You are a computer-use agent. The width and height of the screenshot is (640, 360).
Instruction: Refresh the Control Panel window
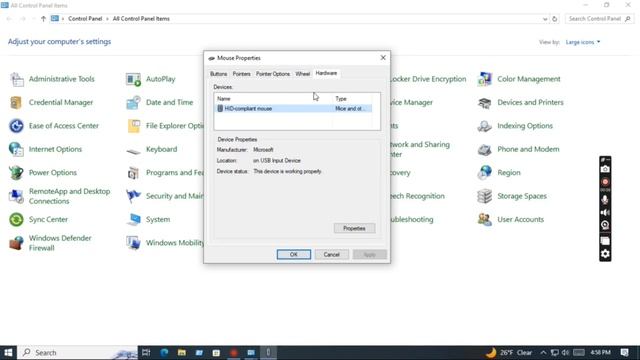coord(554,19)
